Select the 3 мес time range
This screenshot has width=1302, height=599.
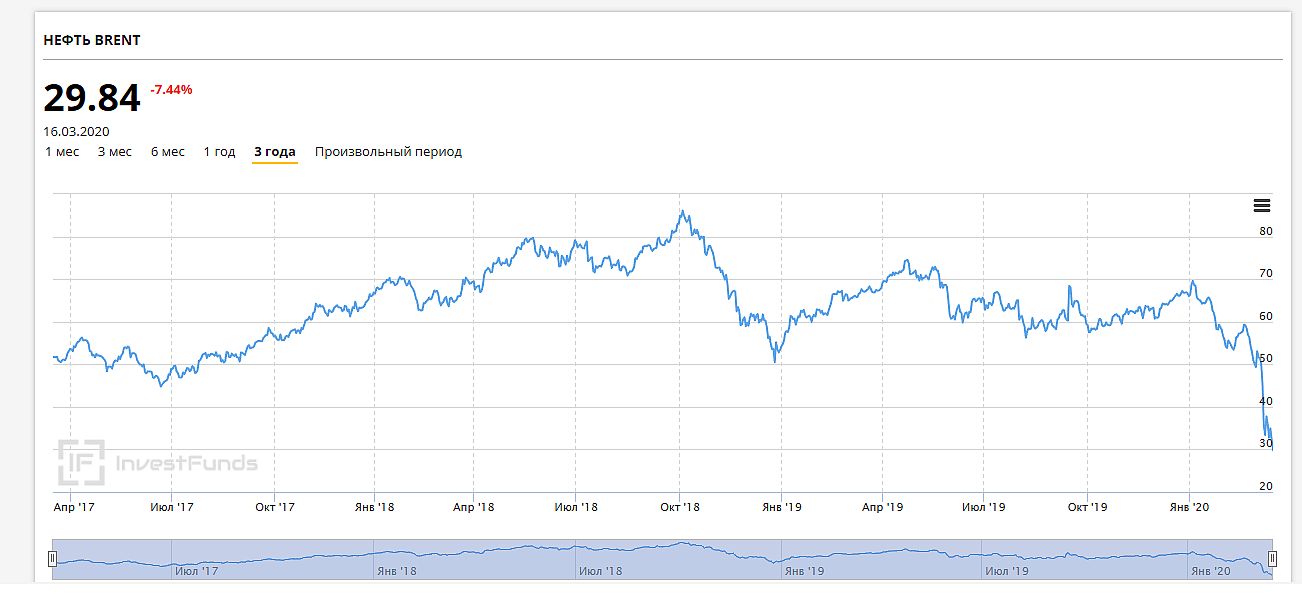(x=114, y=152)
